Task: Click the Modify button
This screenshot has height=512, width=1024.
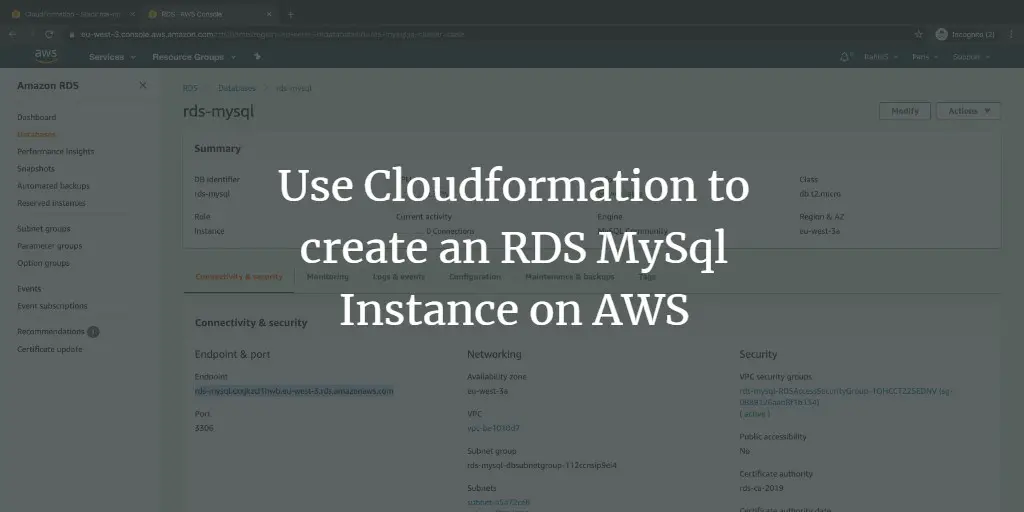Action: click(x=905, y=111)
